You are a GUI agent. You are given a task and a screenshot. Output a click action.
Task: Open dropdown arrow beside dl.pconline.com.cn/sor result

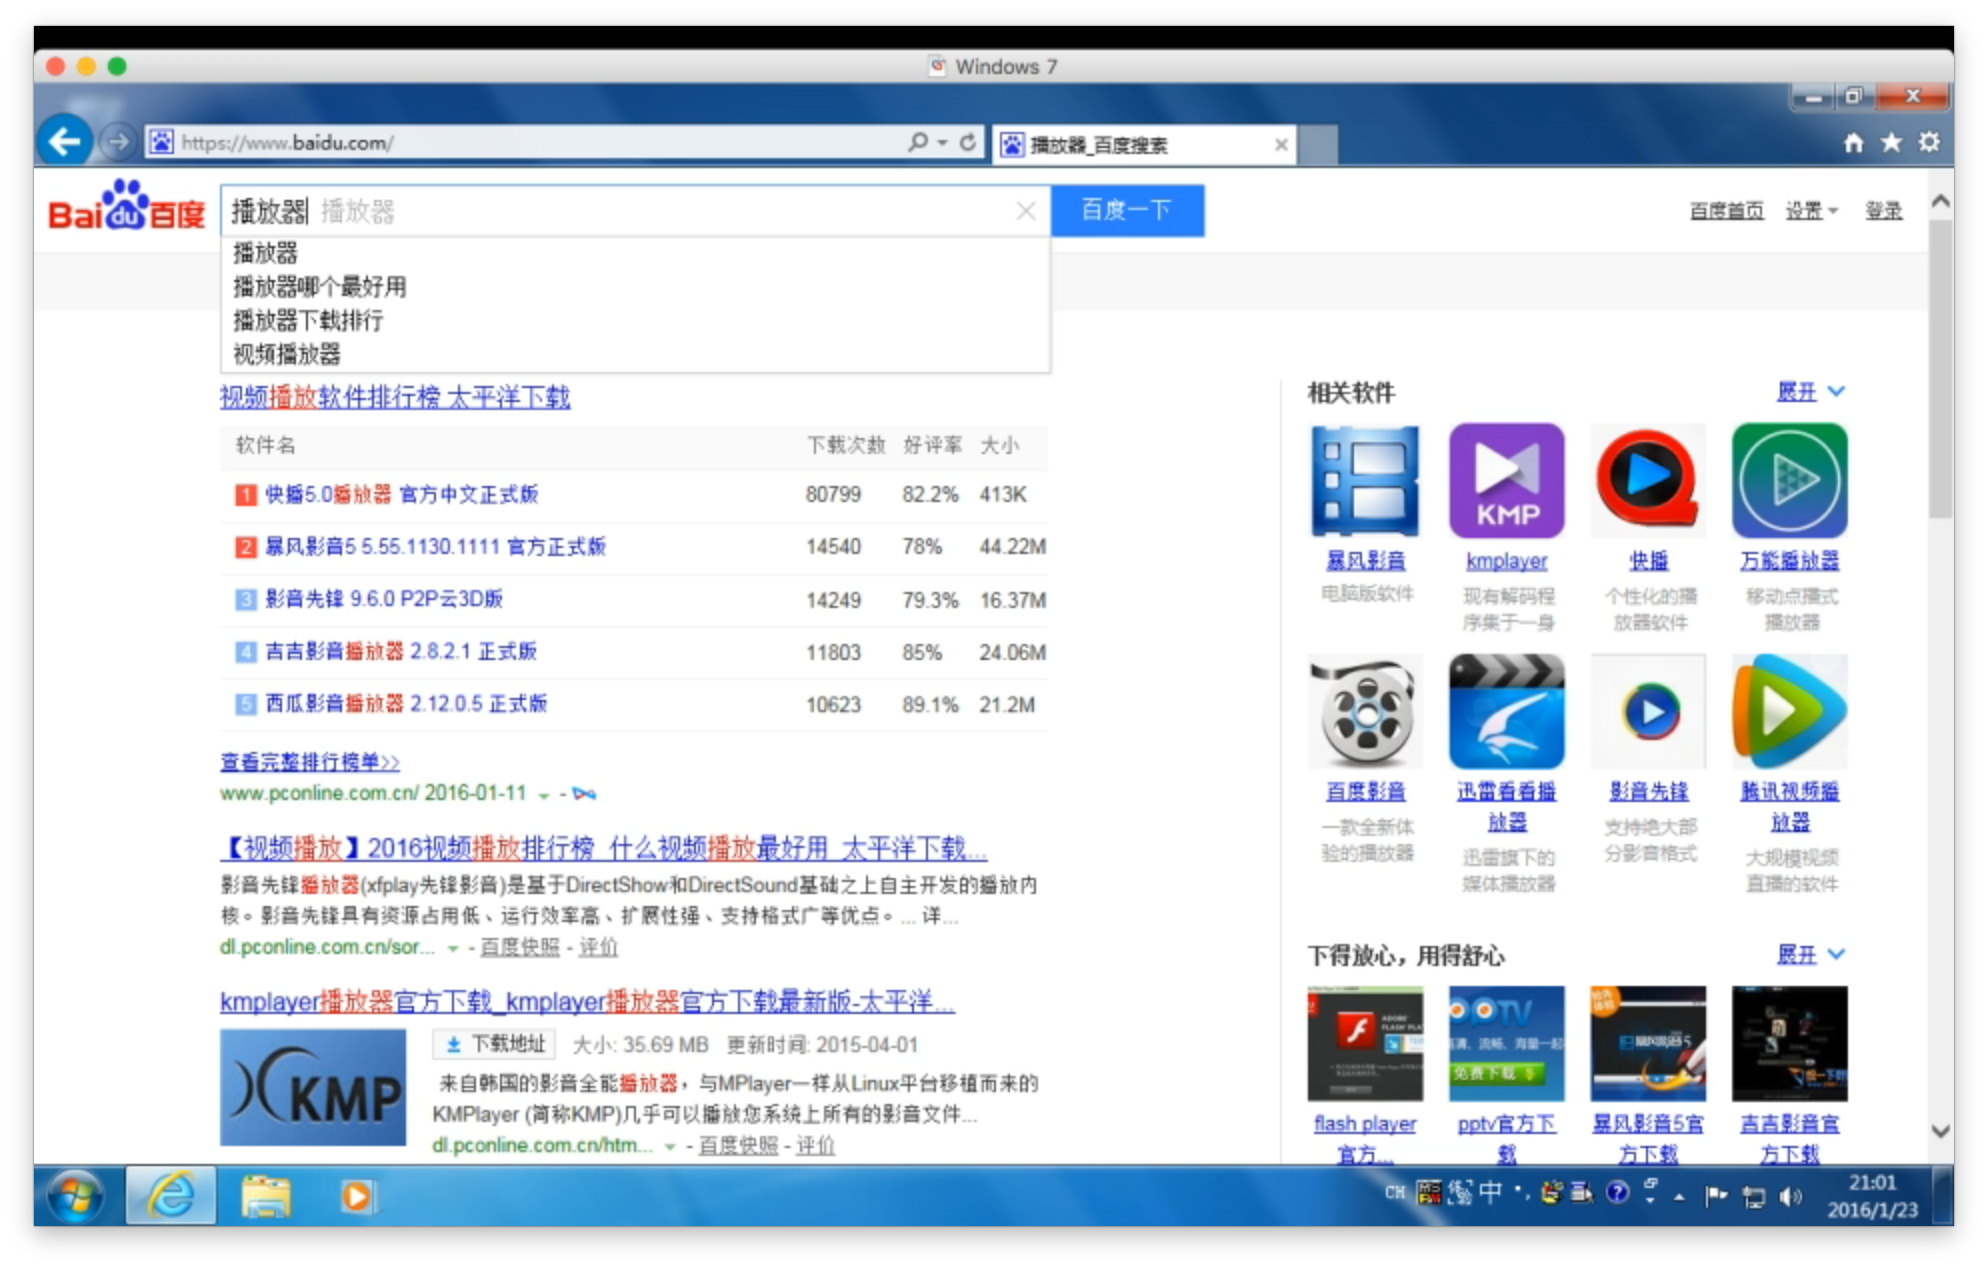click(453, 948)
